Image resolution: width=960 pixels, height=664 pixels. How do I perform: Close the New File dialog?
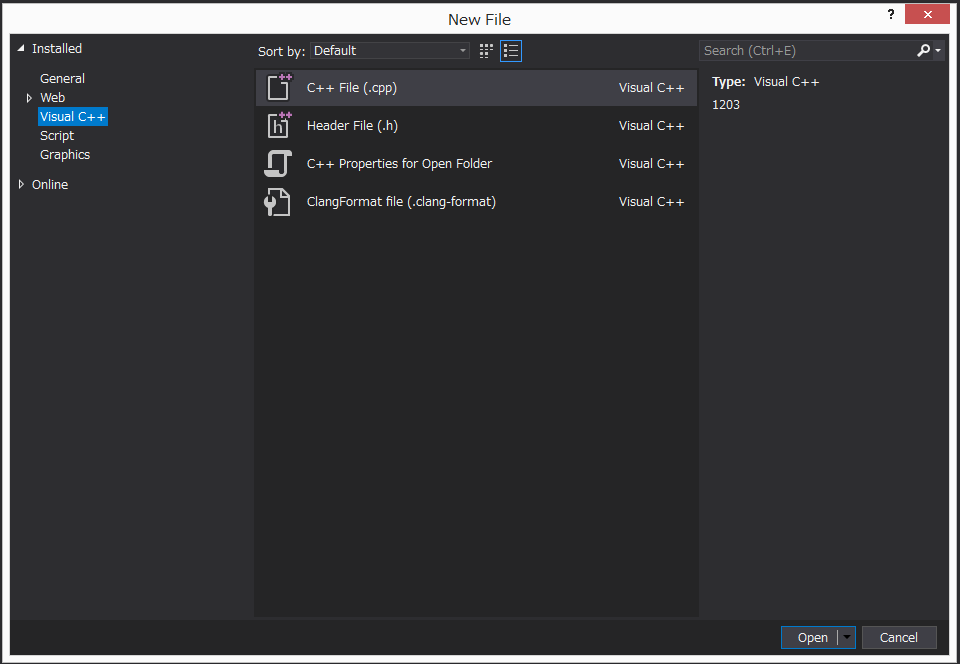927,14
